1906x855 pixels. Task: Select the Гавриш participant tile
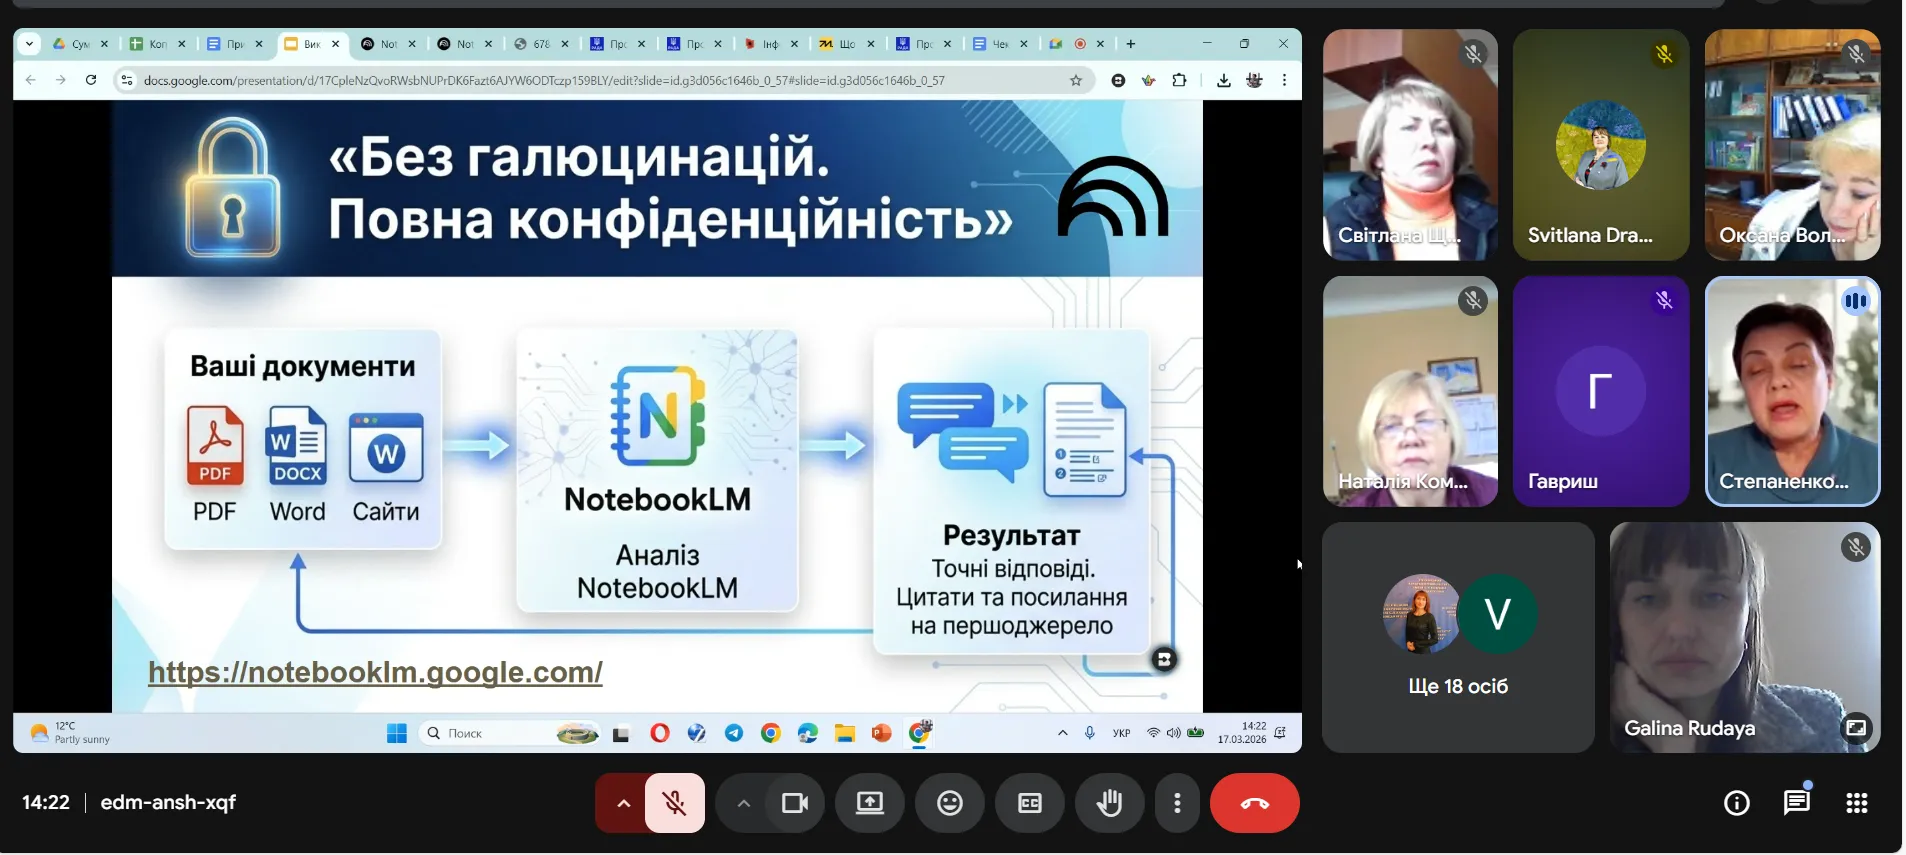1601,392
